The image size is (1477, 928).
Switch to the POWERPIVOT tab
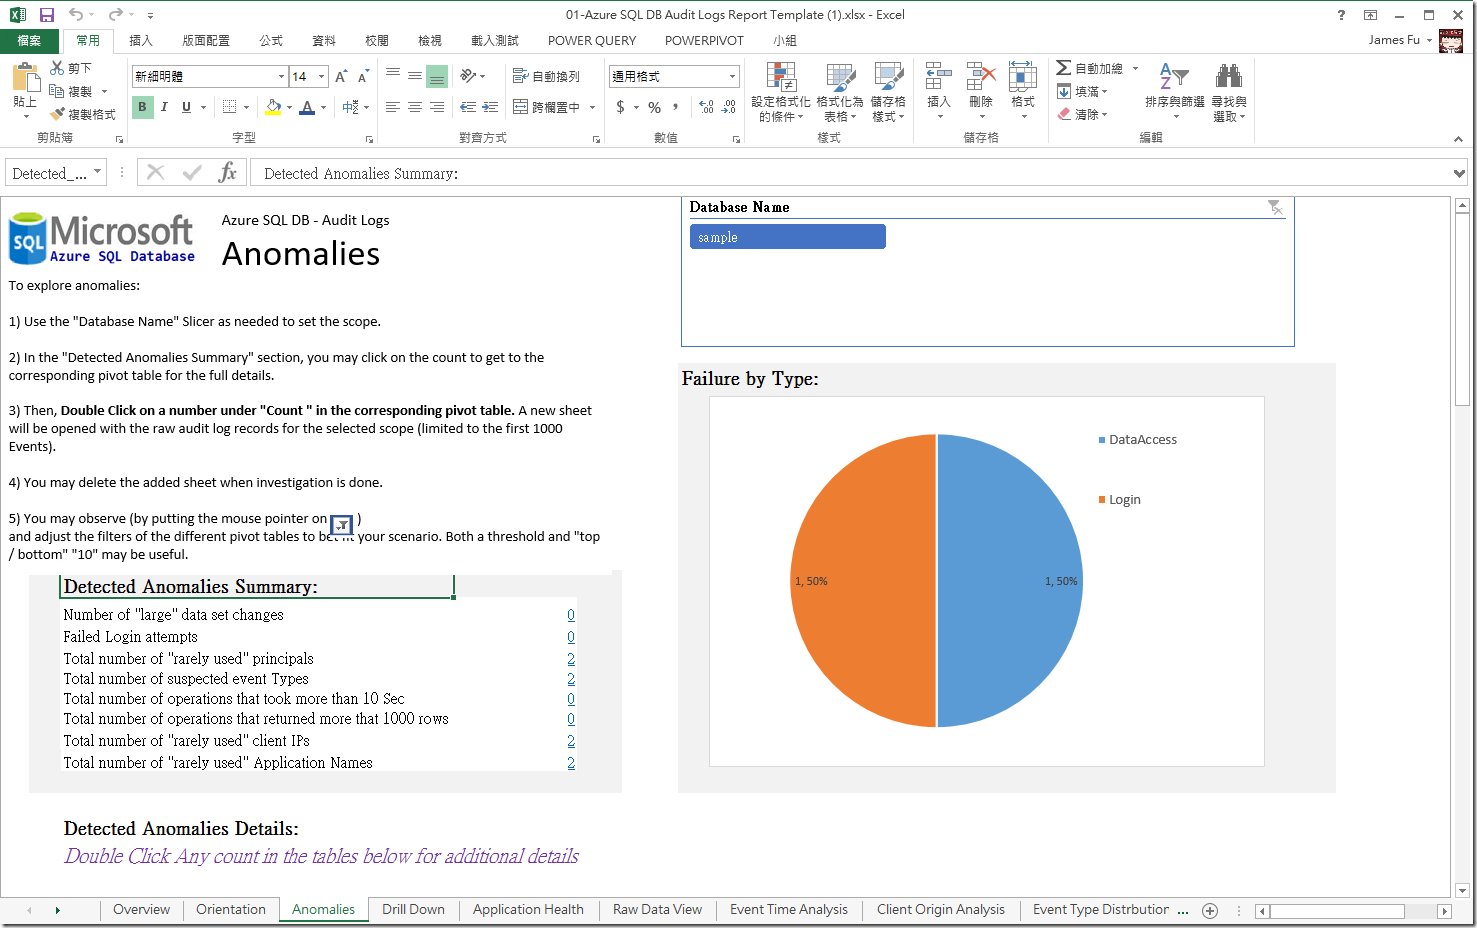coord(704,41)
